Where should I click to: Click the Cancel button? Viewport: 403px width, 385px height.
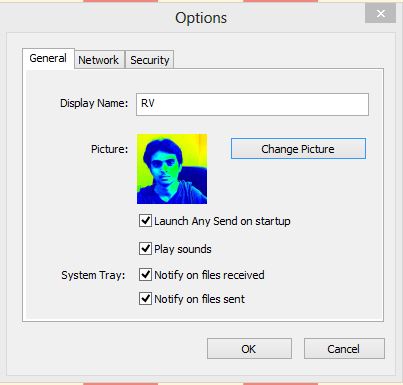tap(344, 349)
